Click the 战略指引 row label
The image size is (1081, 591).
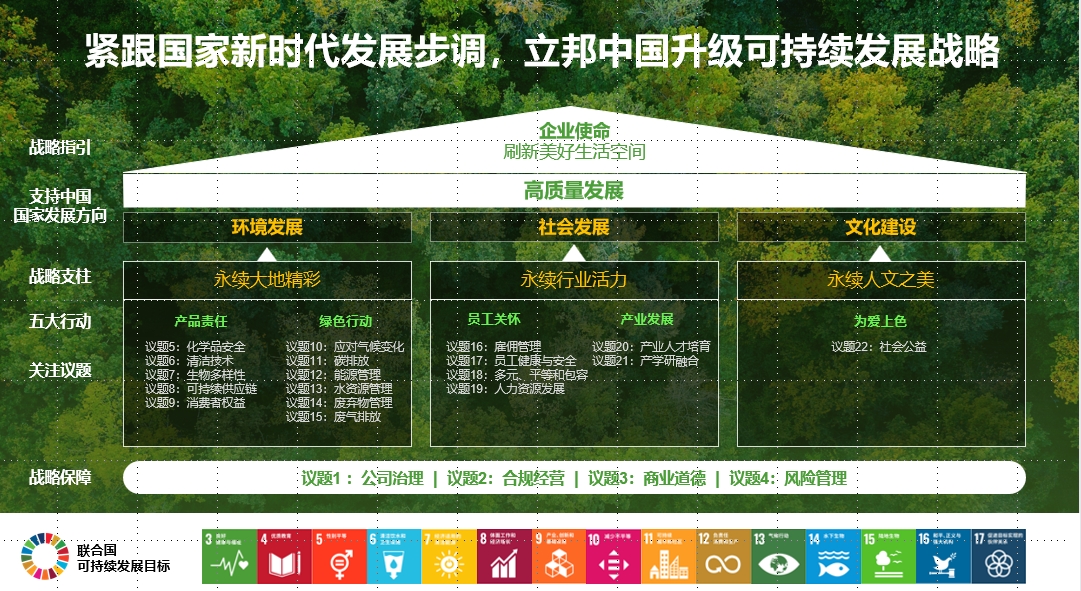point(60,148)
